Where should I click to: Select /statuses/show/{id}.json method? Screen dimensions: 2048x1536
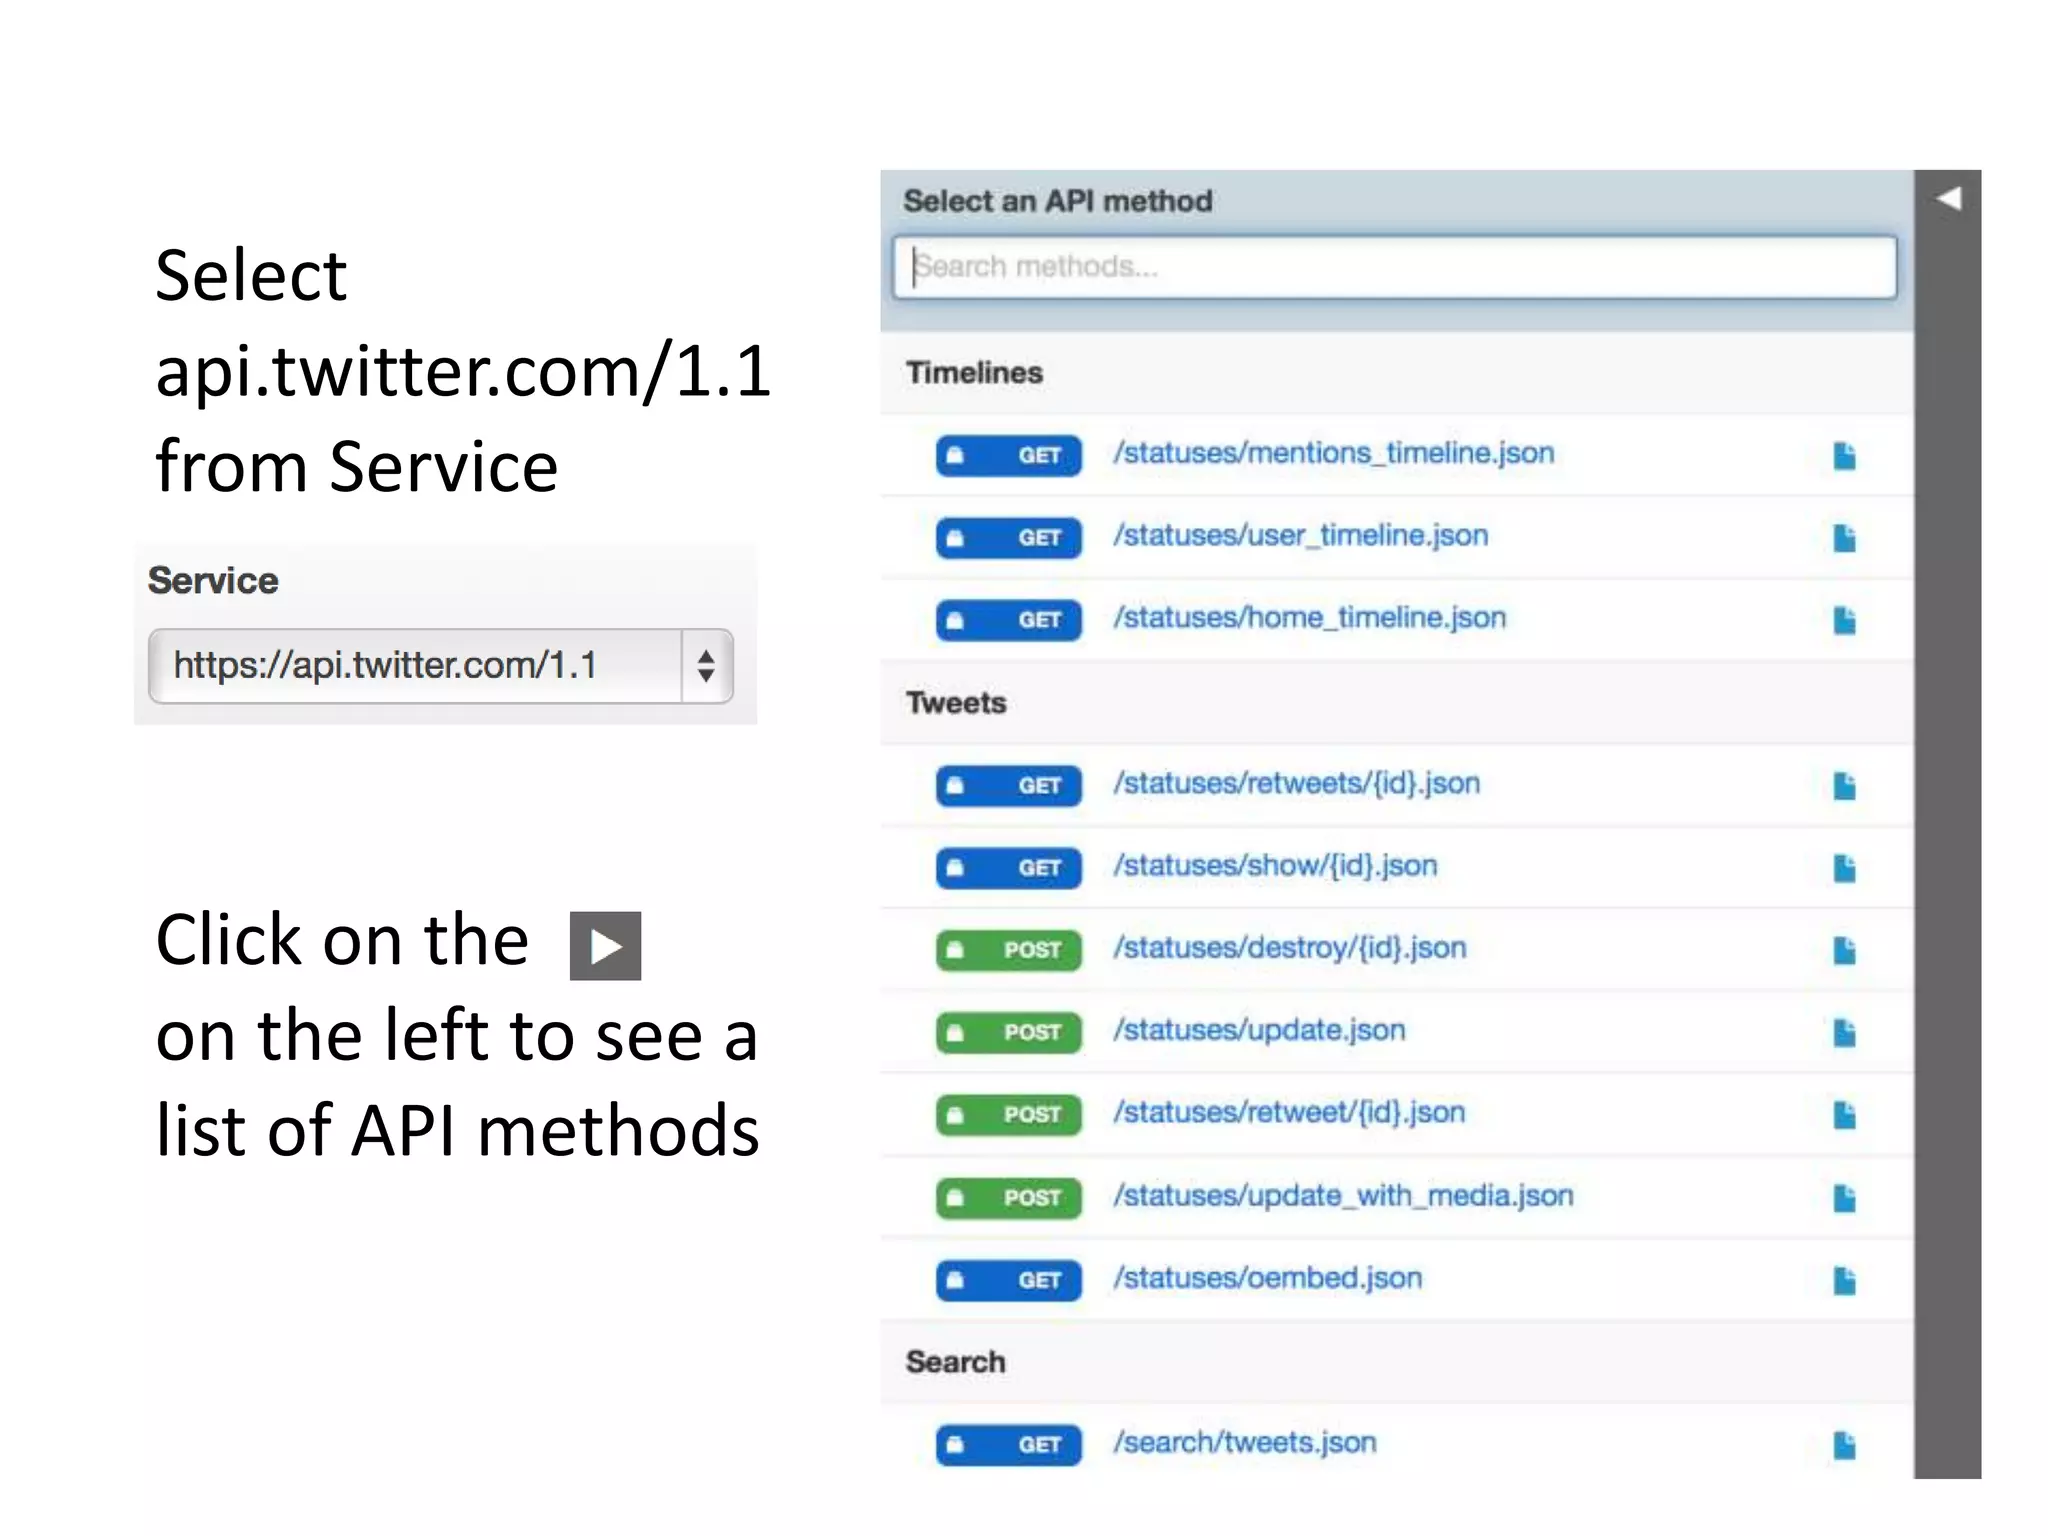[1275, 866]
